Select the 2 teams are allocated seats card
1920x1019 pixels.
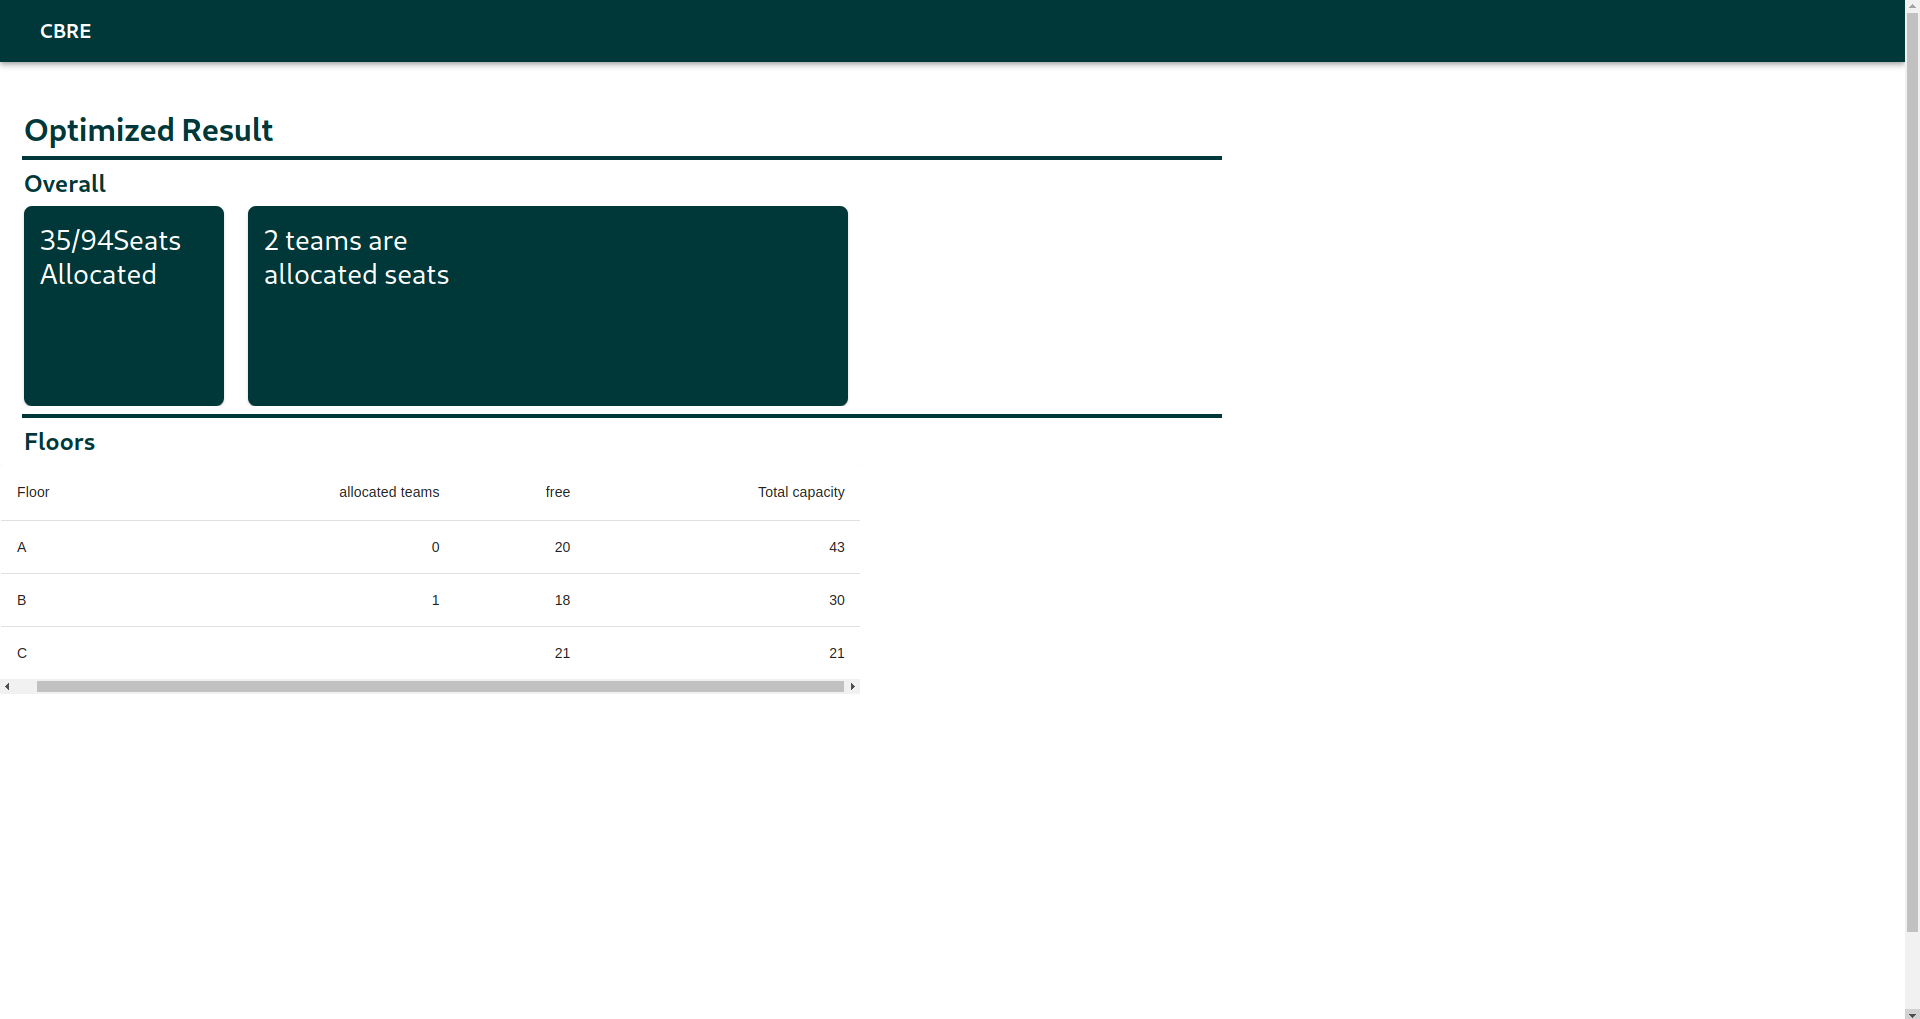point(548,306)
